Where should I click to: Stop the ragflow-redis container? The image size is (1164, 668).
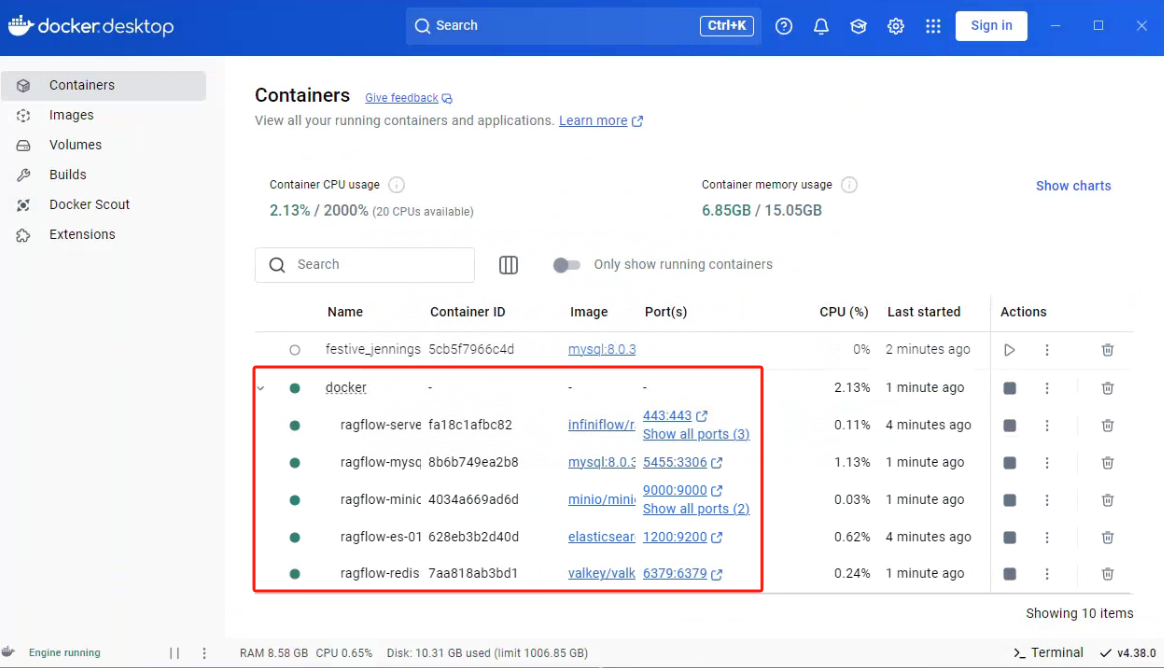pyautogui.click(x=1009, y=574)
